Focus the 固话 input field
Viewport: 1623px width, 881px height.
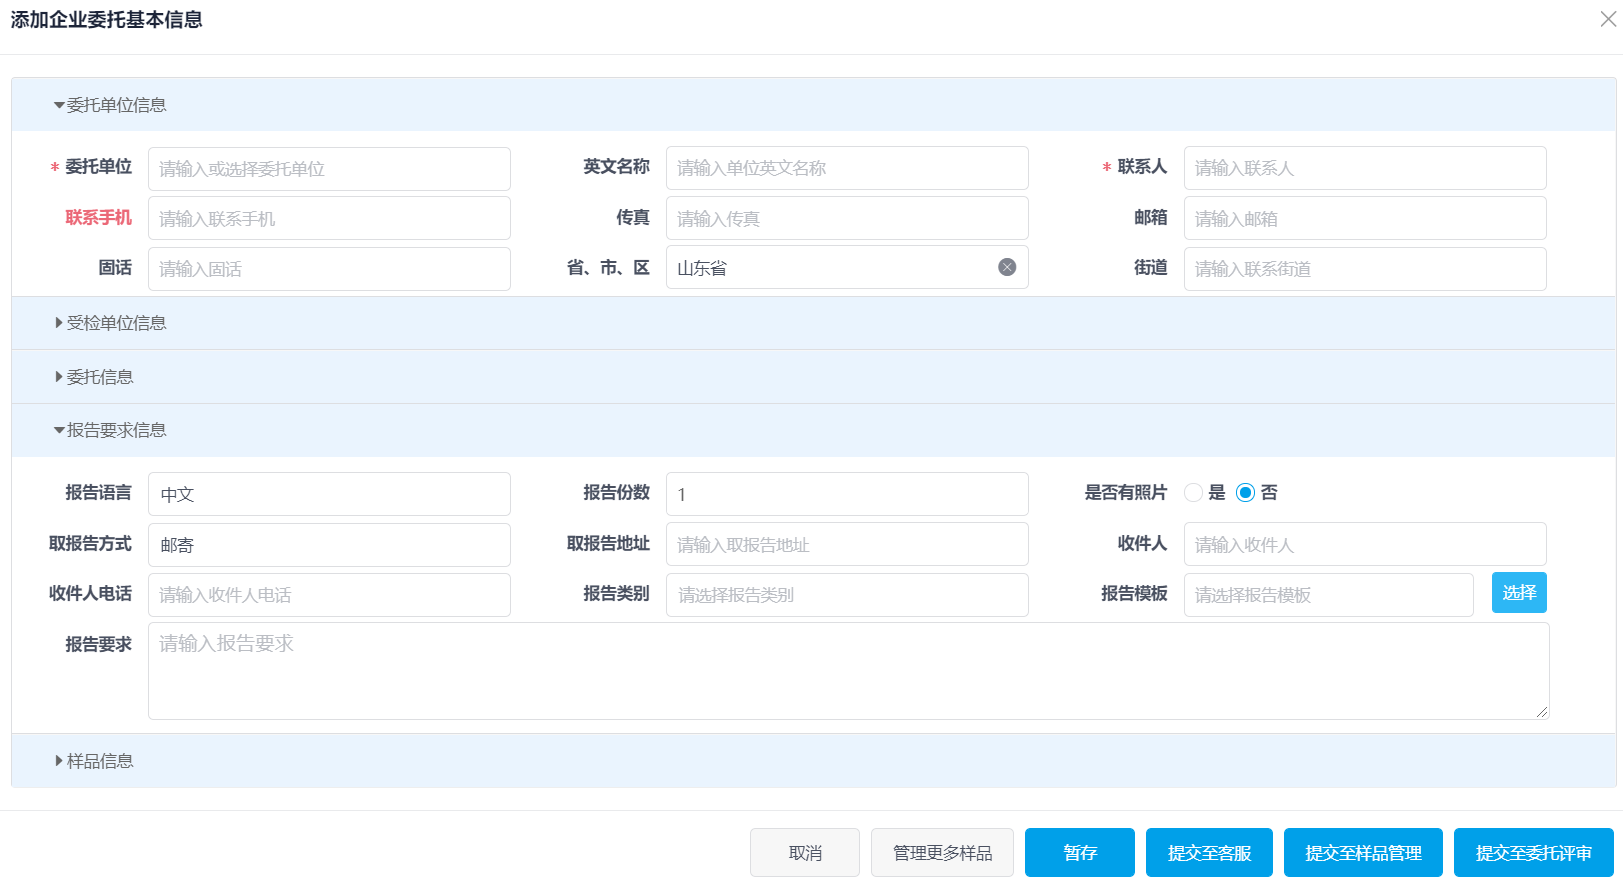coord(329,269)
